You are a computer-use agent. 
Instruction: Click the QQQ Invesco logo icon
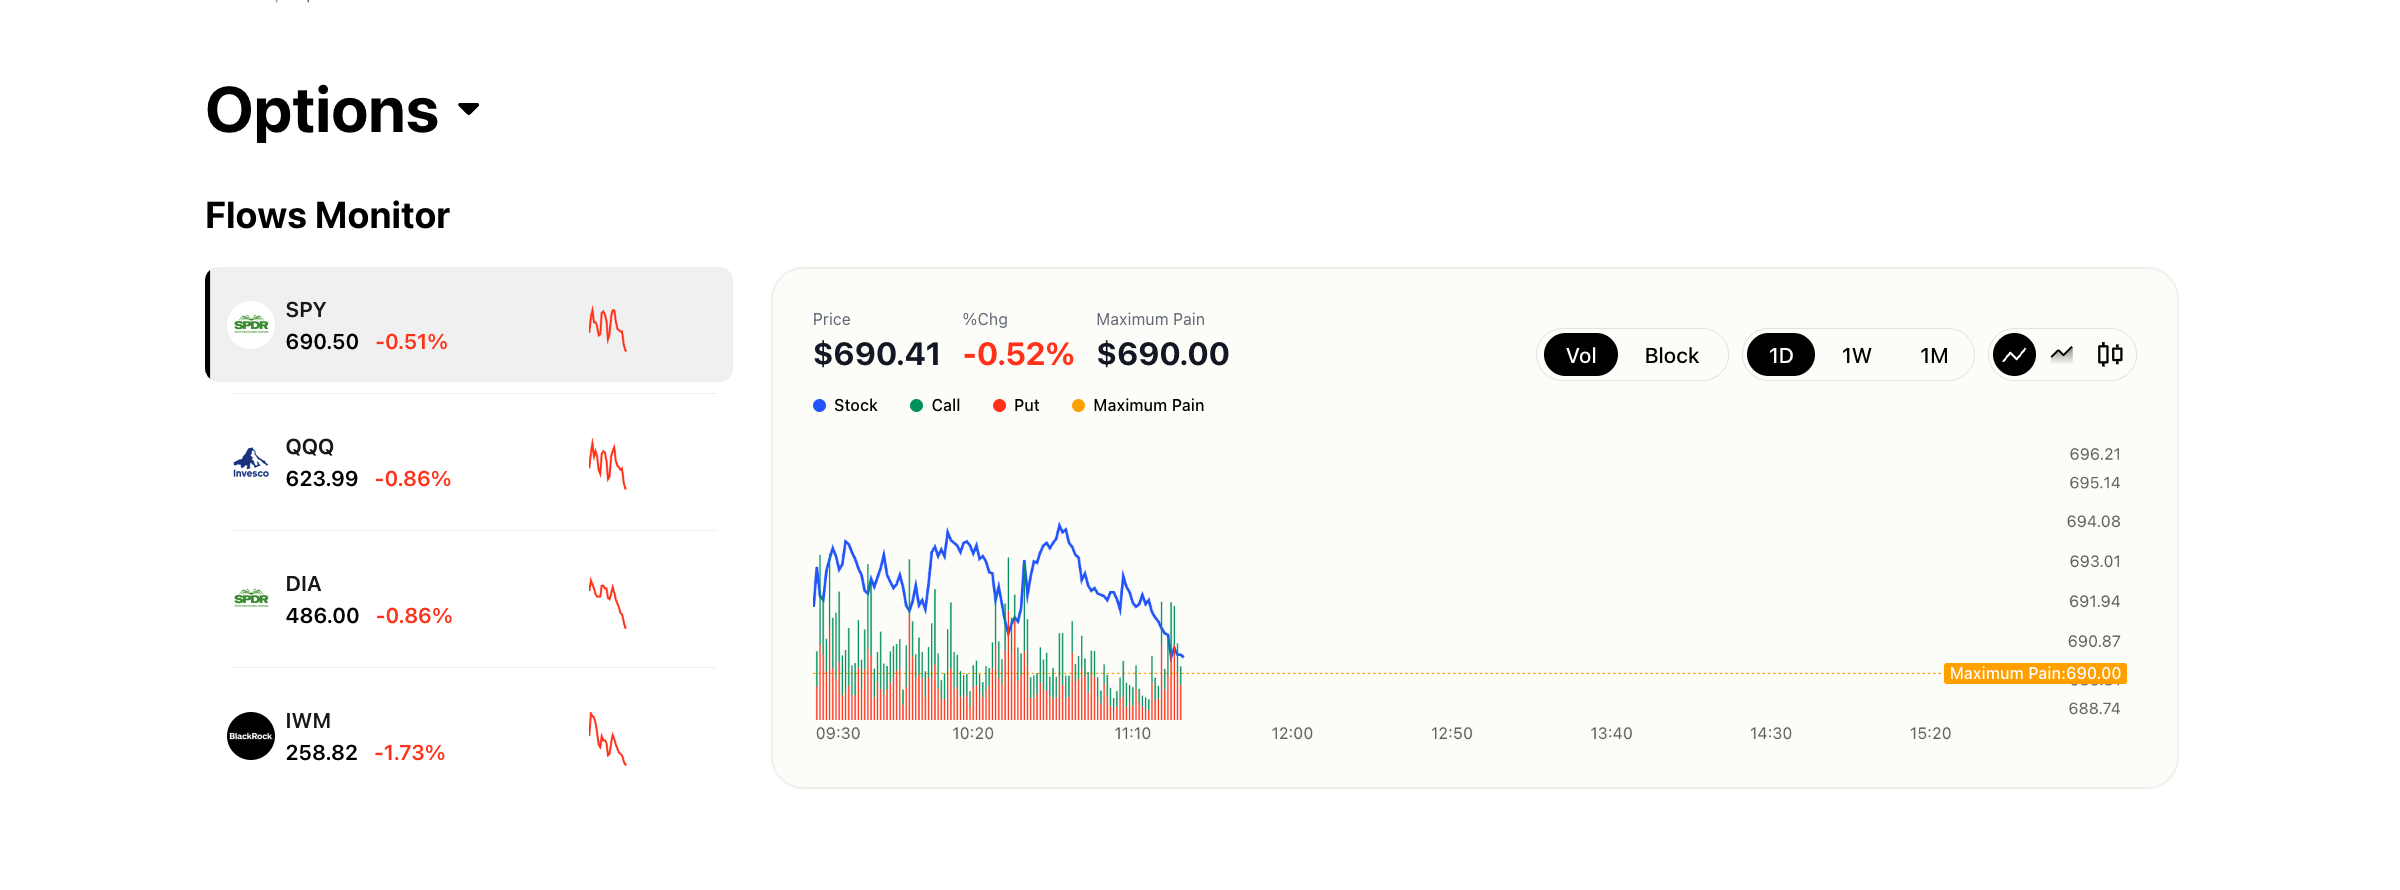(x=251, y=462)
